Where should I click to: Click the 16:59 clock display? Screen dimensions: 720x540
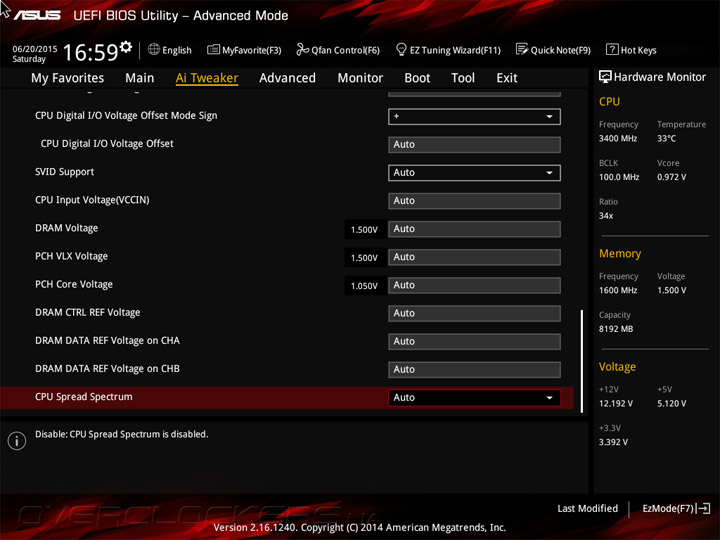90,52
